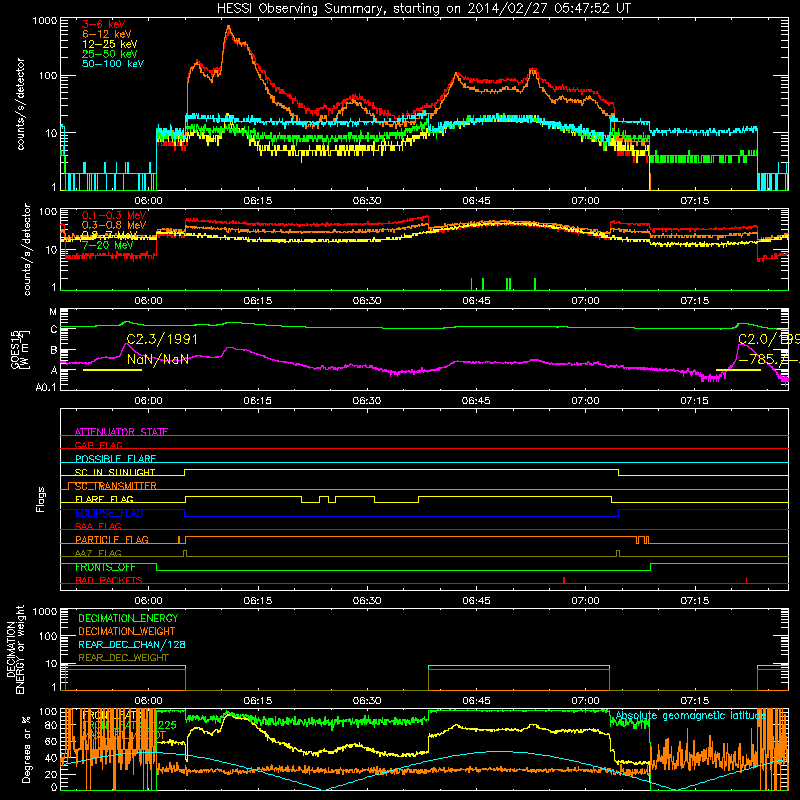Click the 06:45 tick label under the GOES panel

[476, 401]
